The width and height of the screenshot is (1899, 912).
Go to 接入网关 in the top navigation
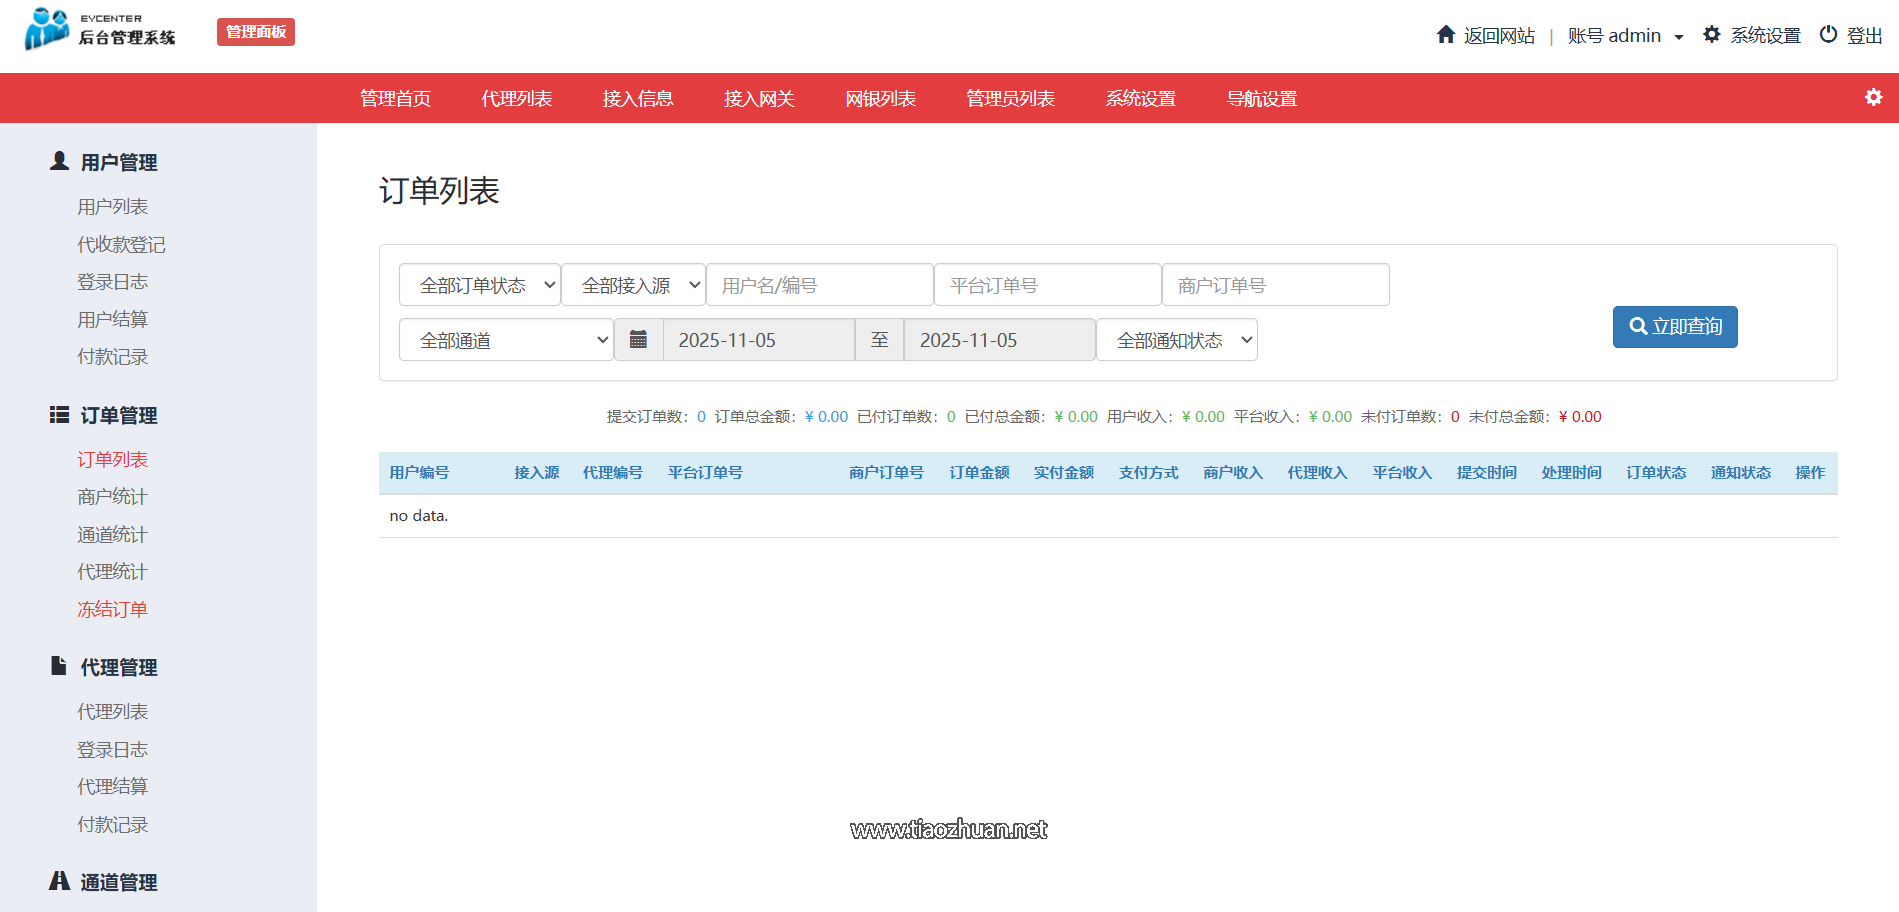(x=759, y=98)
